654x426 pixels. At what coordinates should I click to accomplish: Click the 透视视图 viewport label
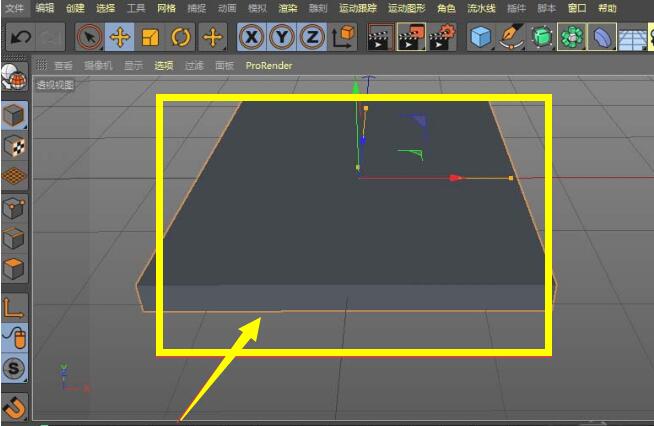point(55,85)
